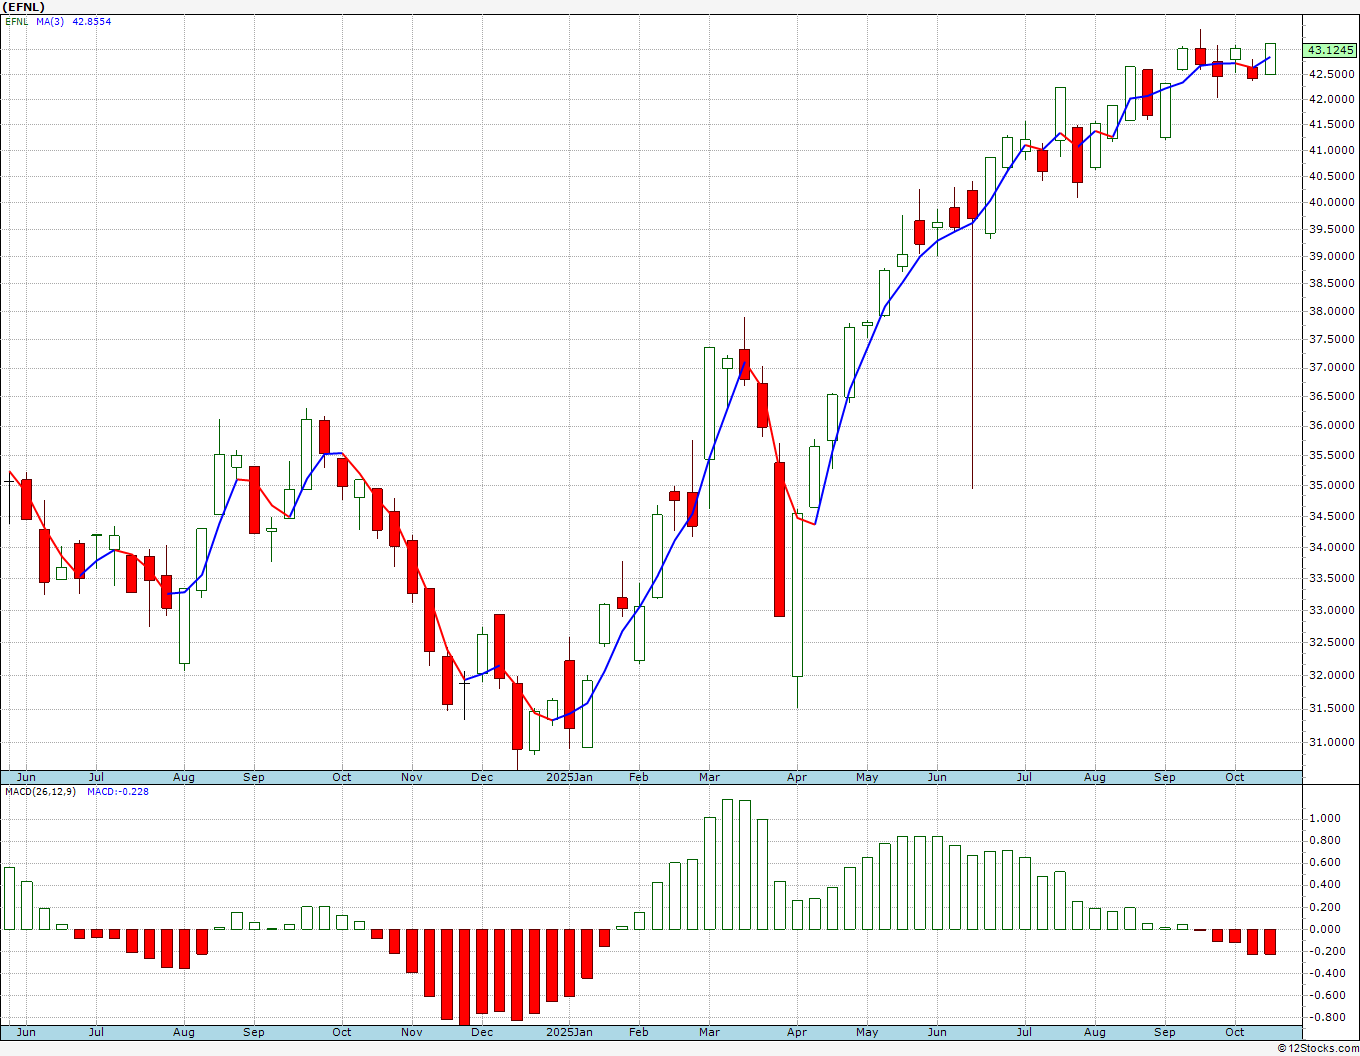Select Apr on the price chart date axis
Image resolution: width=1360 pixels, height=1056 pixels.
(x=797, y=777)
